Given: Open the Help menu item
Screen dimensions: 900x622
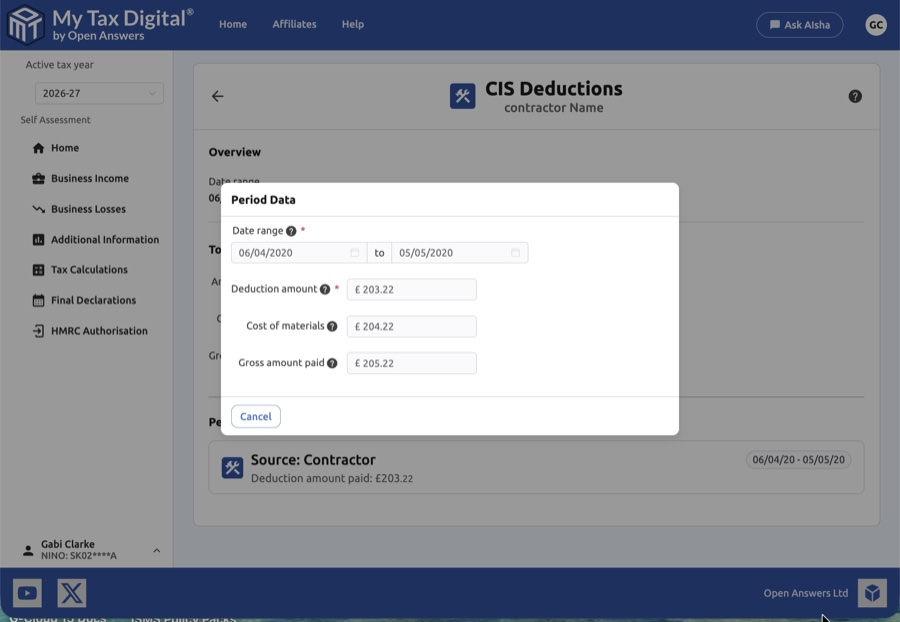Looking at the screenshot, I should 352,24.
